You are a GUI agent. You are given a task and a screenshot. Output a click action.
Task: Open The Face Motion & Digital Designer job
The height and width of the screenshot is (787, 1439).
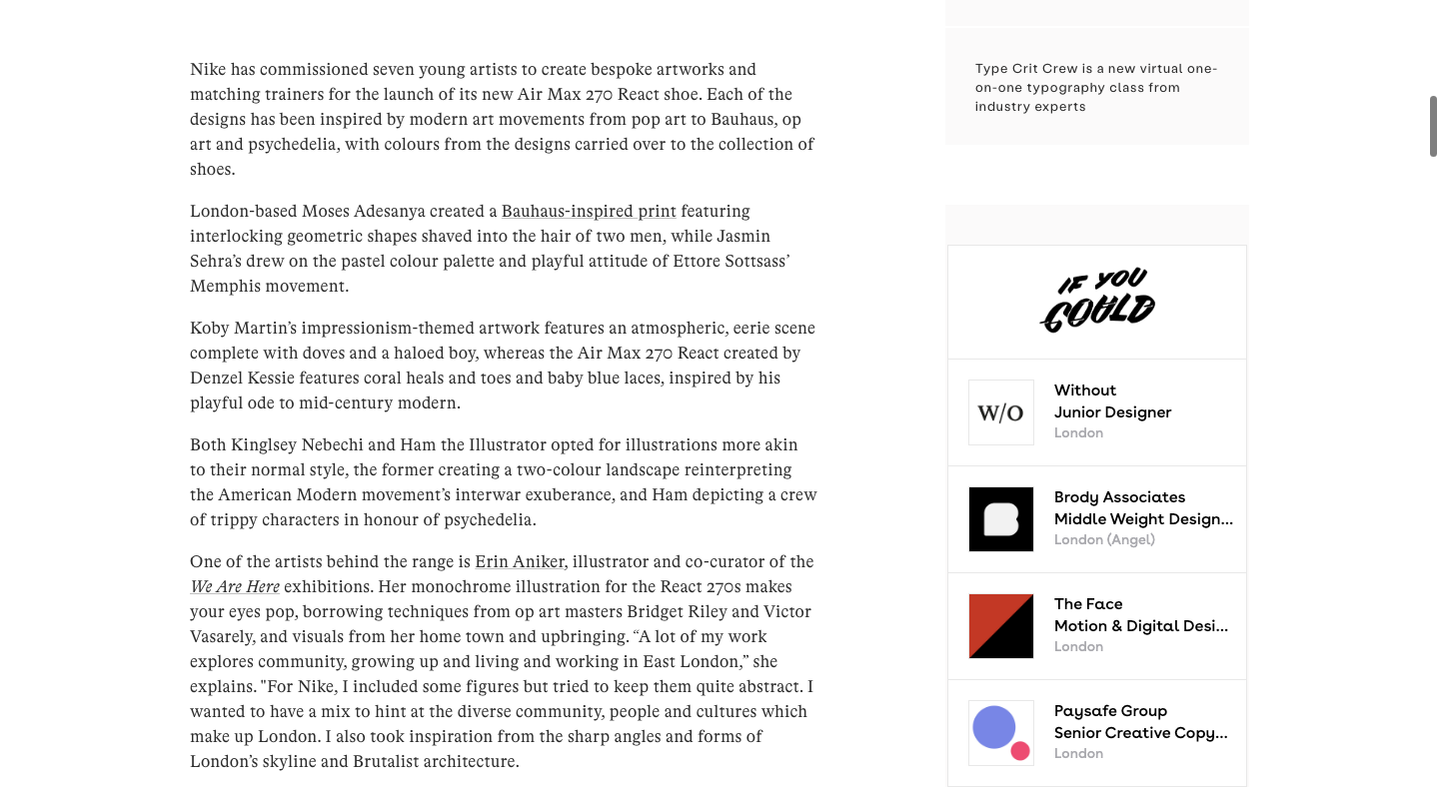[1097, 626]
